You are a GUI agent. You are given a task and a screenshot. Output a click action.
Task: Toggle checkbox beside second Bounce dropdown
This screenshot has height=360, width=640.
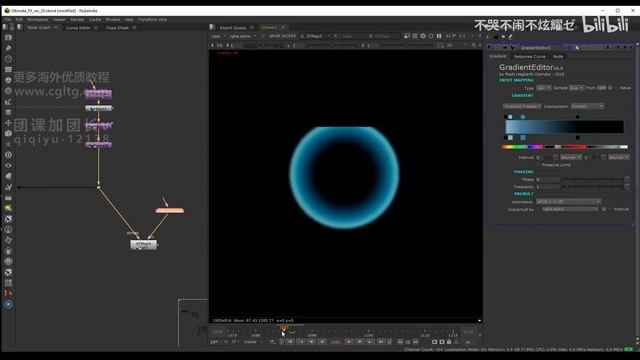coord(604,157)
